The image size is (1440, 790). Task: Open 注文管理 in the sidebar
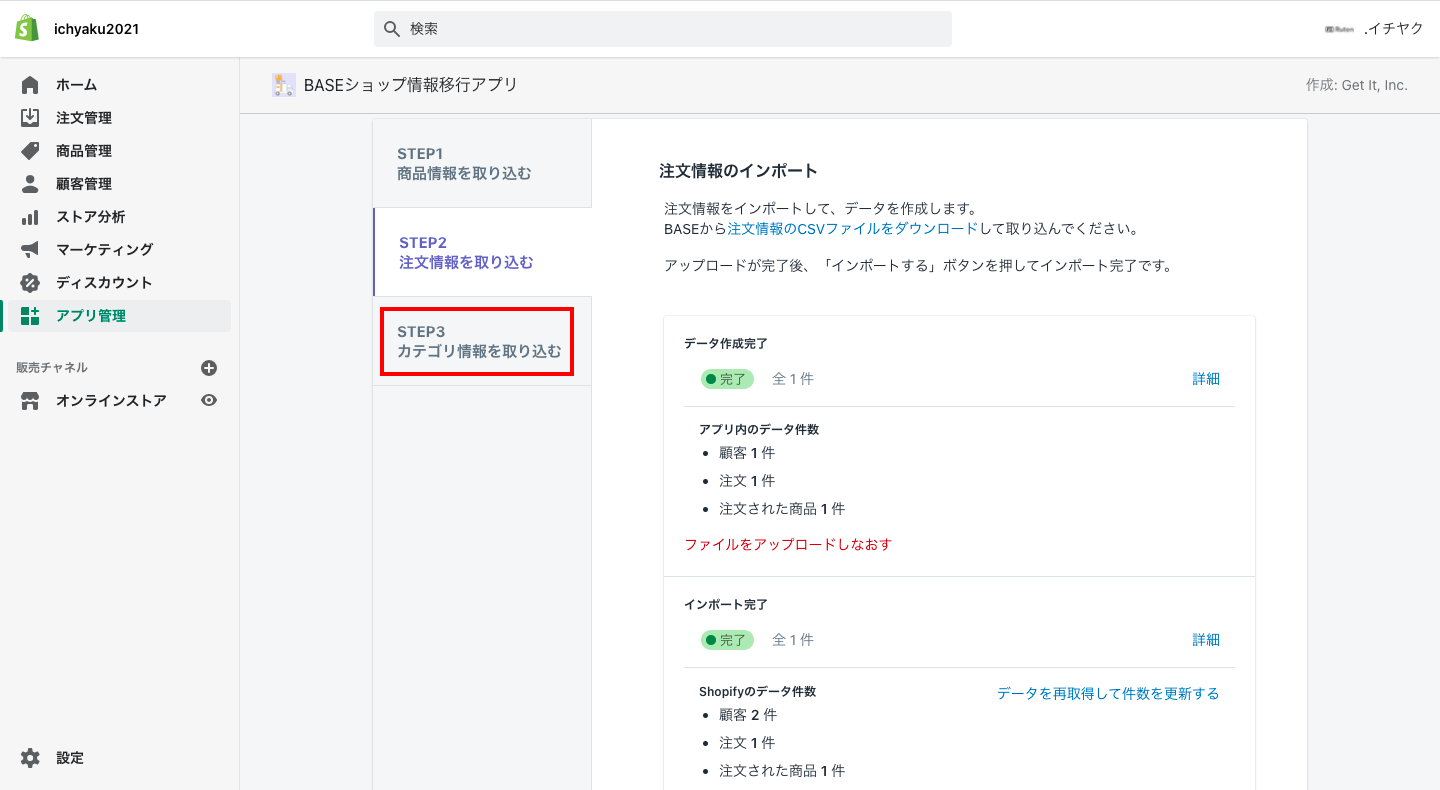(x=84, y=118)
